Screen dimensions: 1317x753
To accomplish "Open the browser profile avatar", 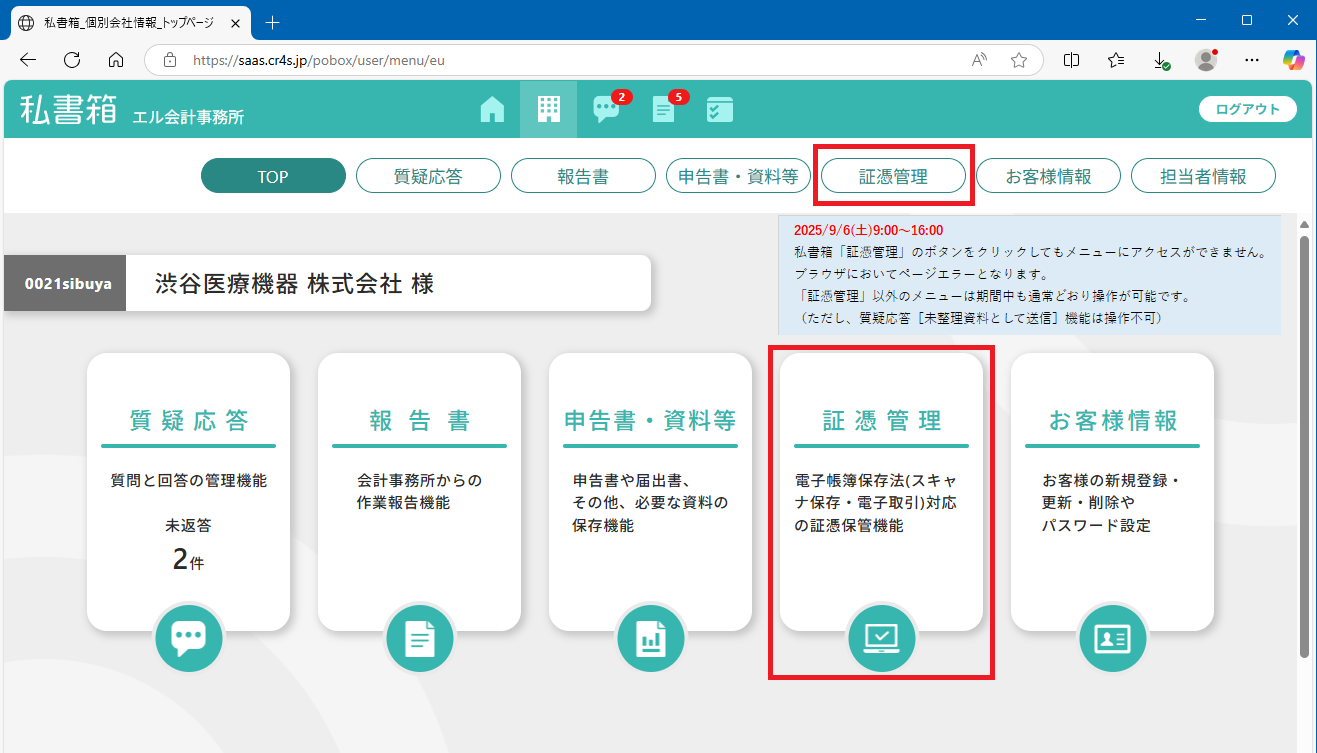I will pos(1206,60).
